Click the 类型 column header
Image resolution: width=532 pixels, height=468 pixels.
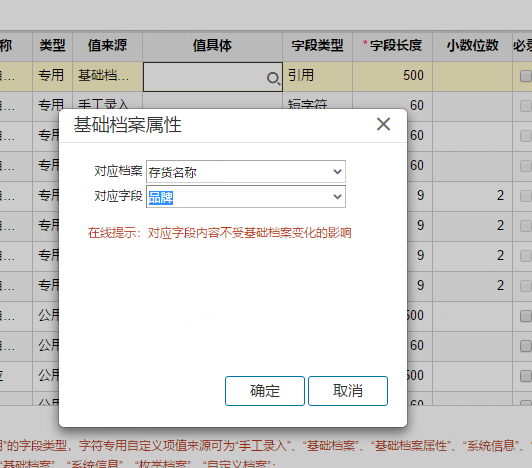(x=52, y=45)
